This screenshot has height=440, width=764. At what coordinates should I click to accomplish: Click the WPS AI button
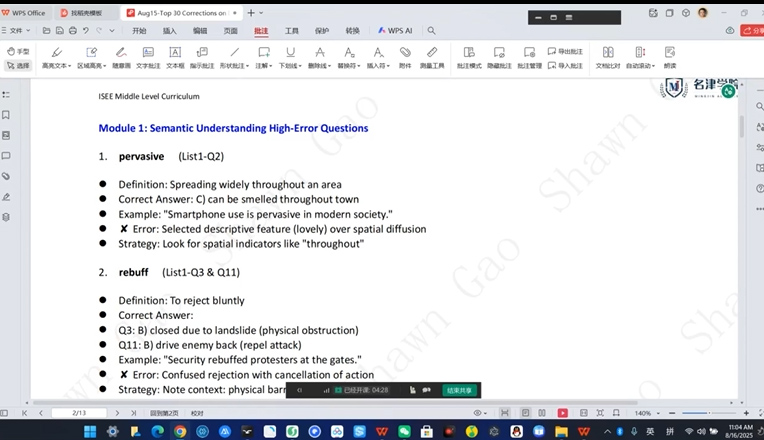[x=396, y=31]
